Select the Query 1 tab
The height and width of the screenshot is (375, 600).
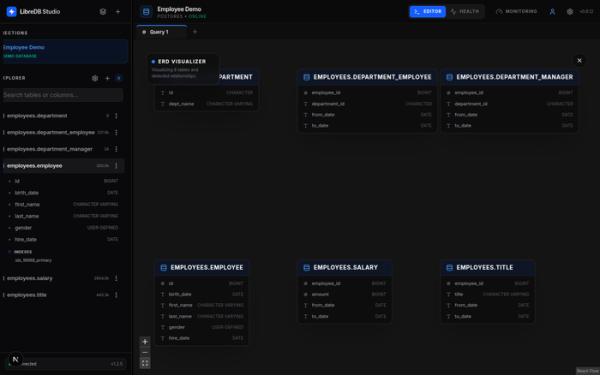coord(159,32)
